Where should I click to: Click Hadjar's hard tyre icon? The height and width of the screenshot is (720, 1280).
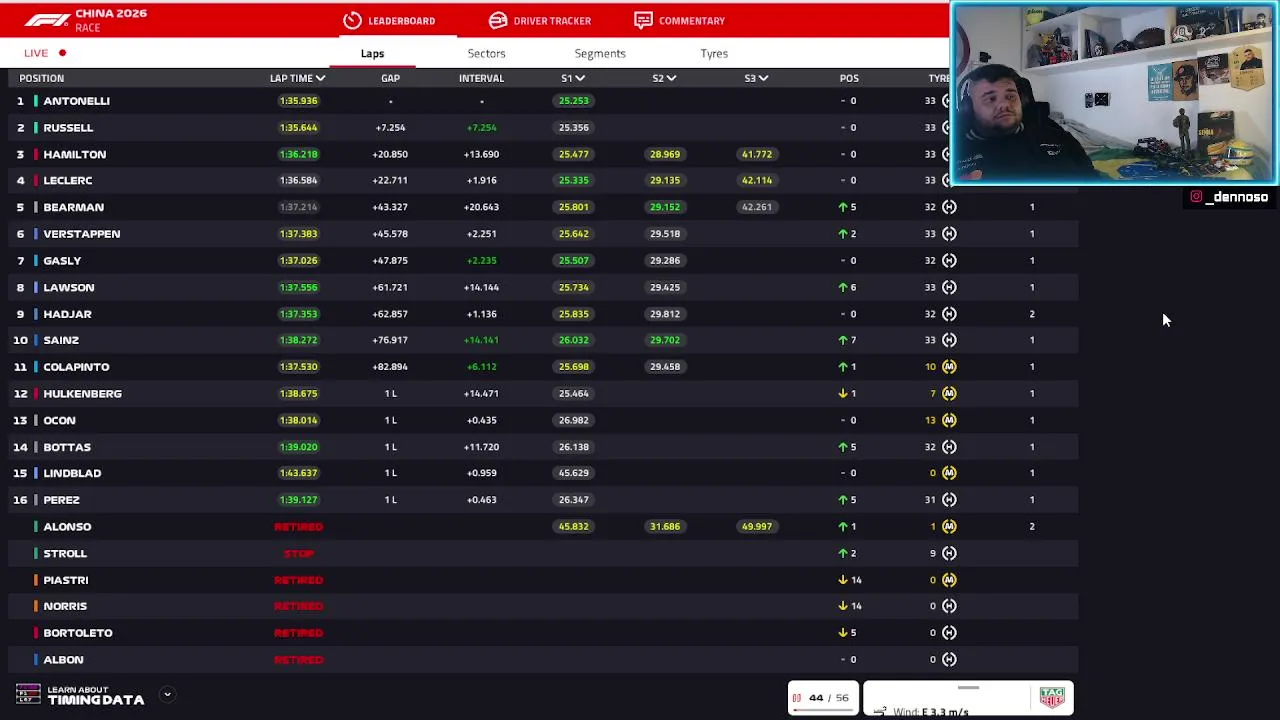[949, 314]
